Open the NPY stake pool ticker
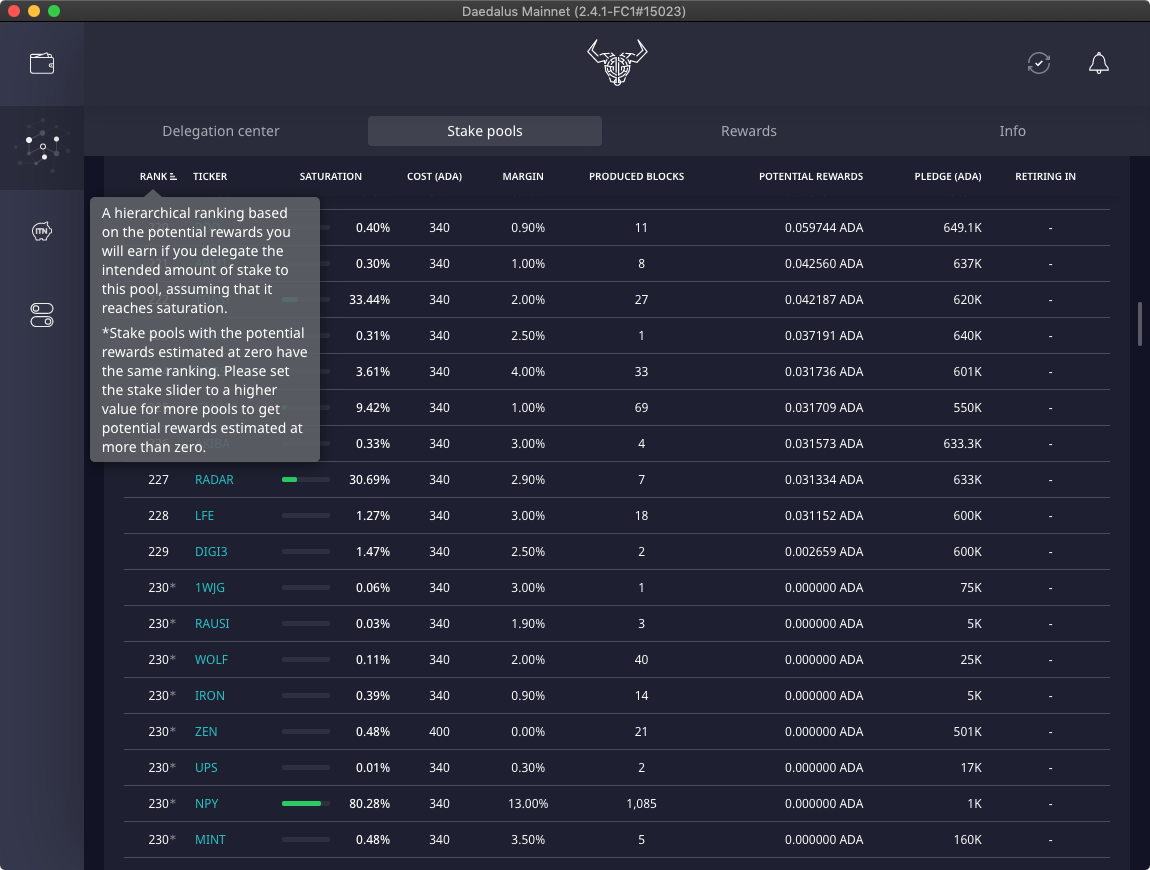This screenshot has width=1150, height=870. (x=207, y=803)
